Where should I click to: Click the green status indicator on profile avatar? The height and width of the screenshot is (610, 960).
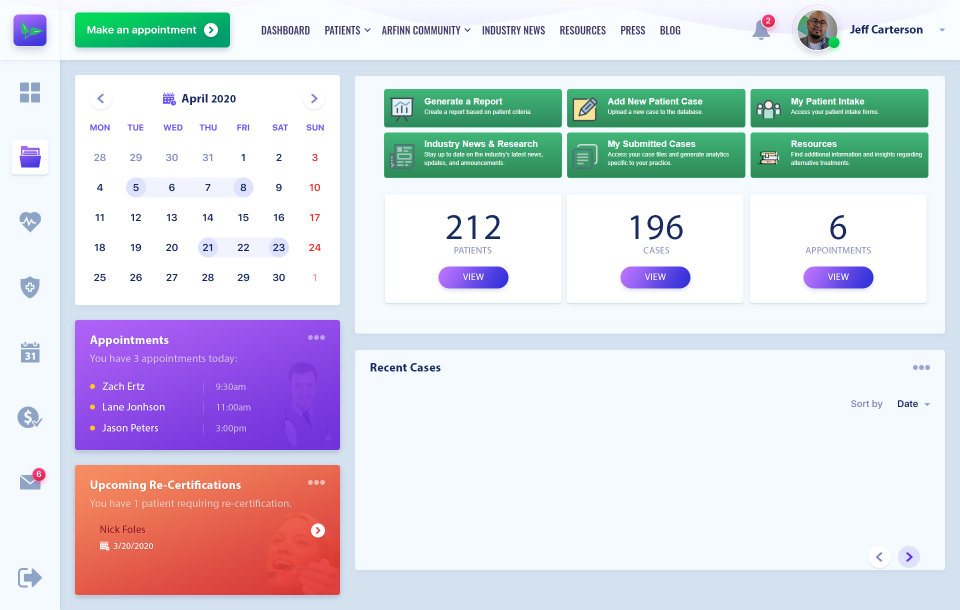pos(834,44)
